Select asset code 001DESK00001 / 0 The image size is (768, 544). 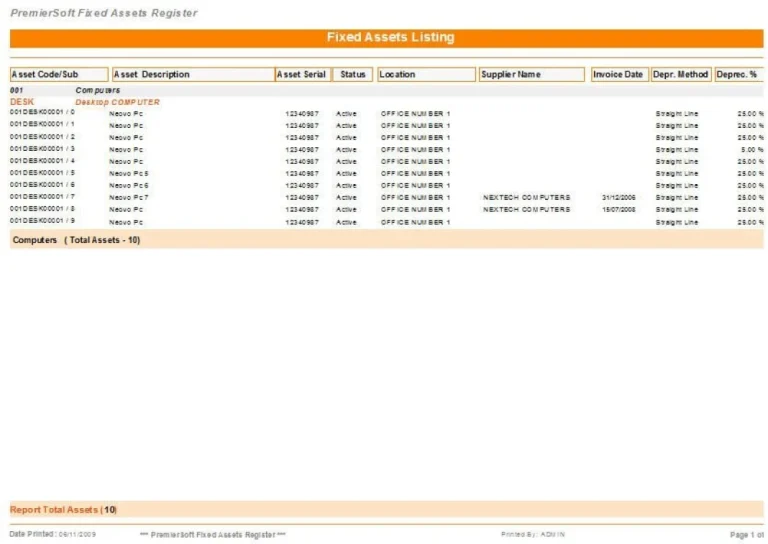42,112
